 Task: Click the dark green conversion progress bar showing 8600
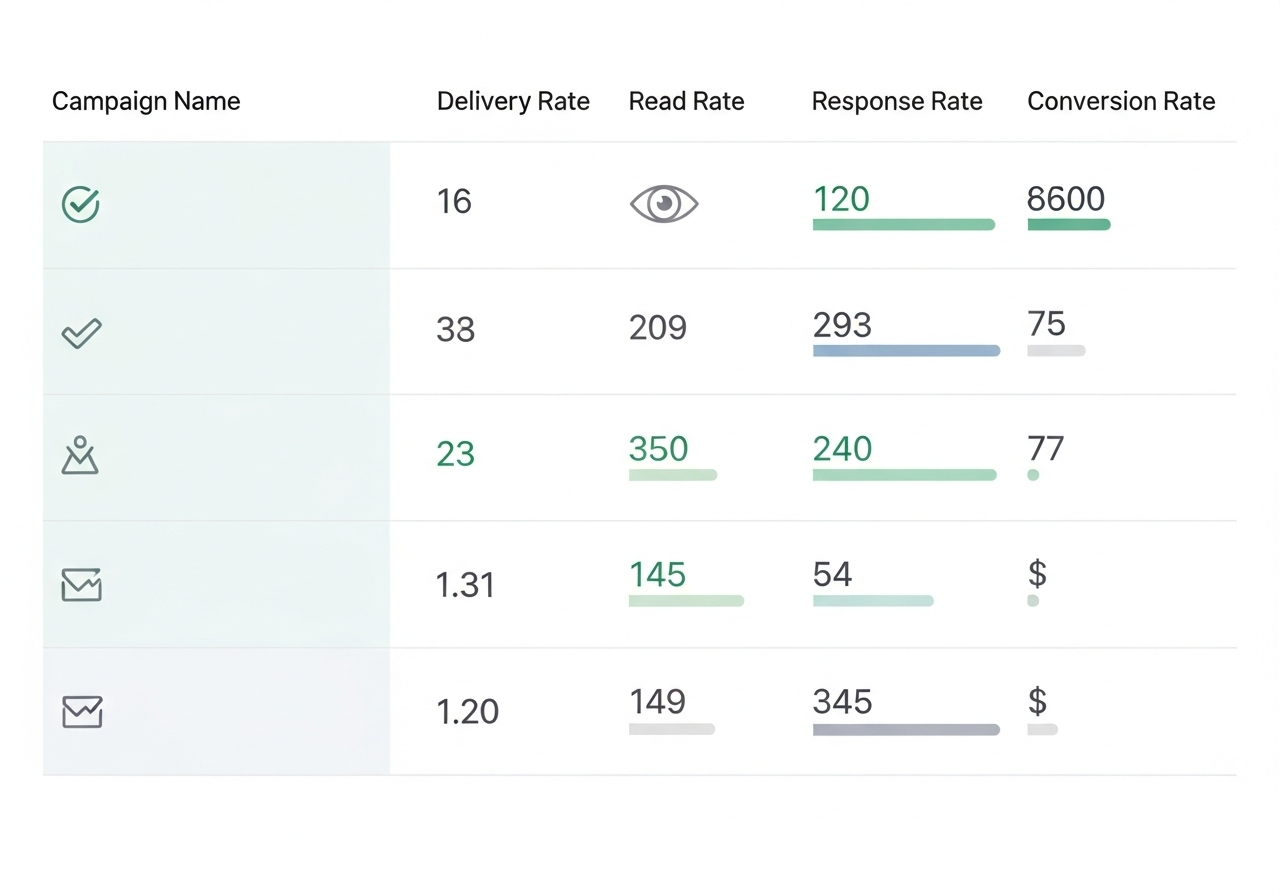(x=1068, y=225)
